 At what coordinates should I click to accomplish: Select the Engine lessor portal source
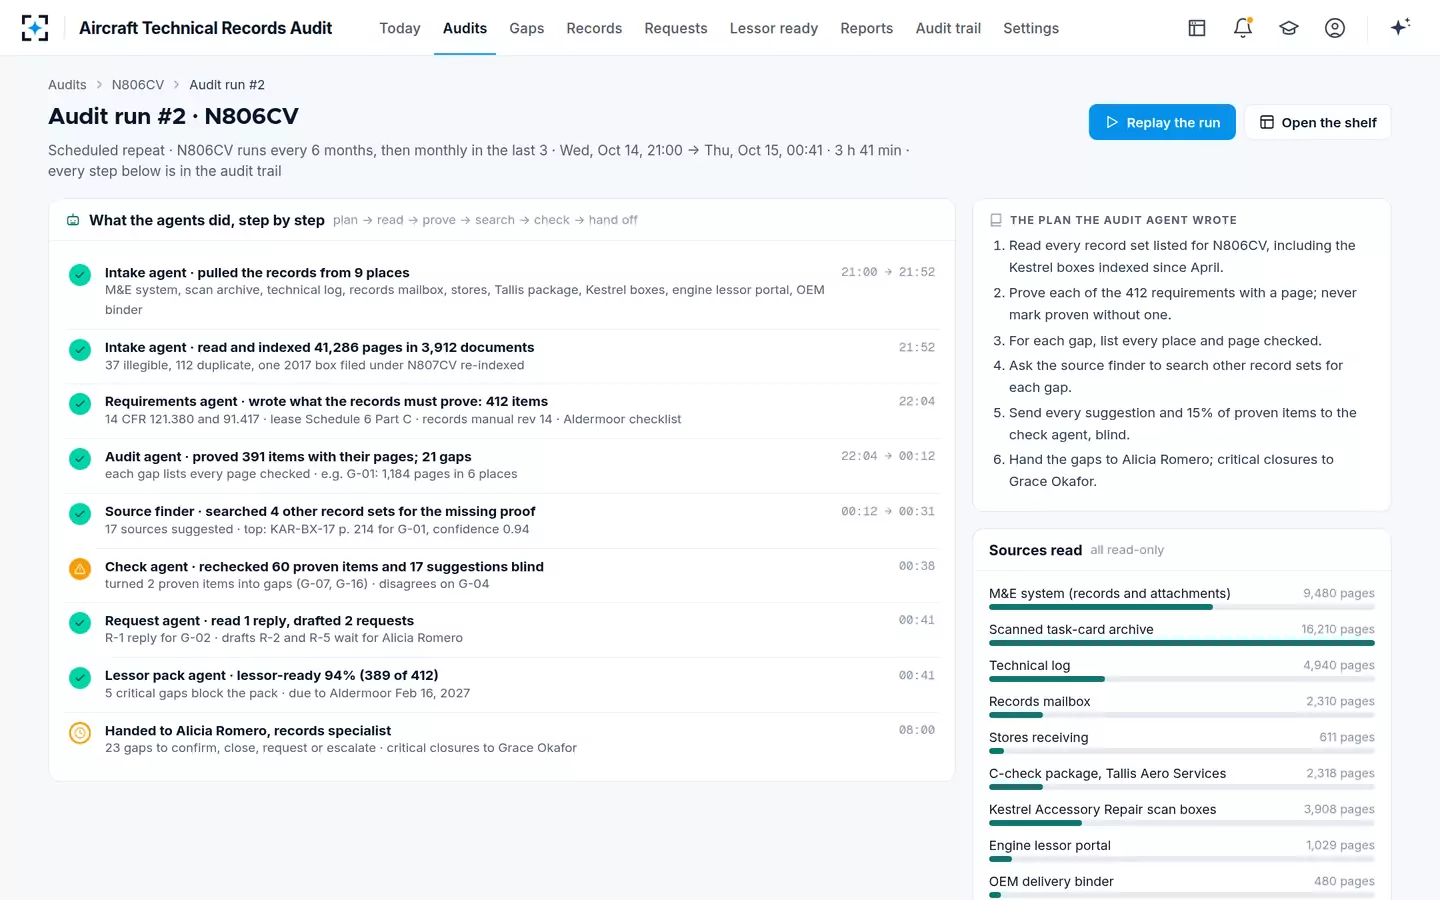coord(1182,850)
